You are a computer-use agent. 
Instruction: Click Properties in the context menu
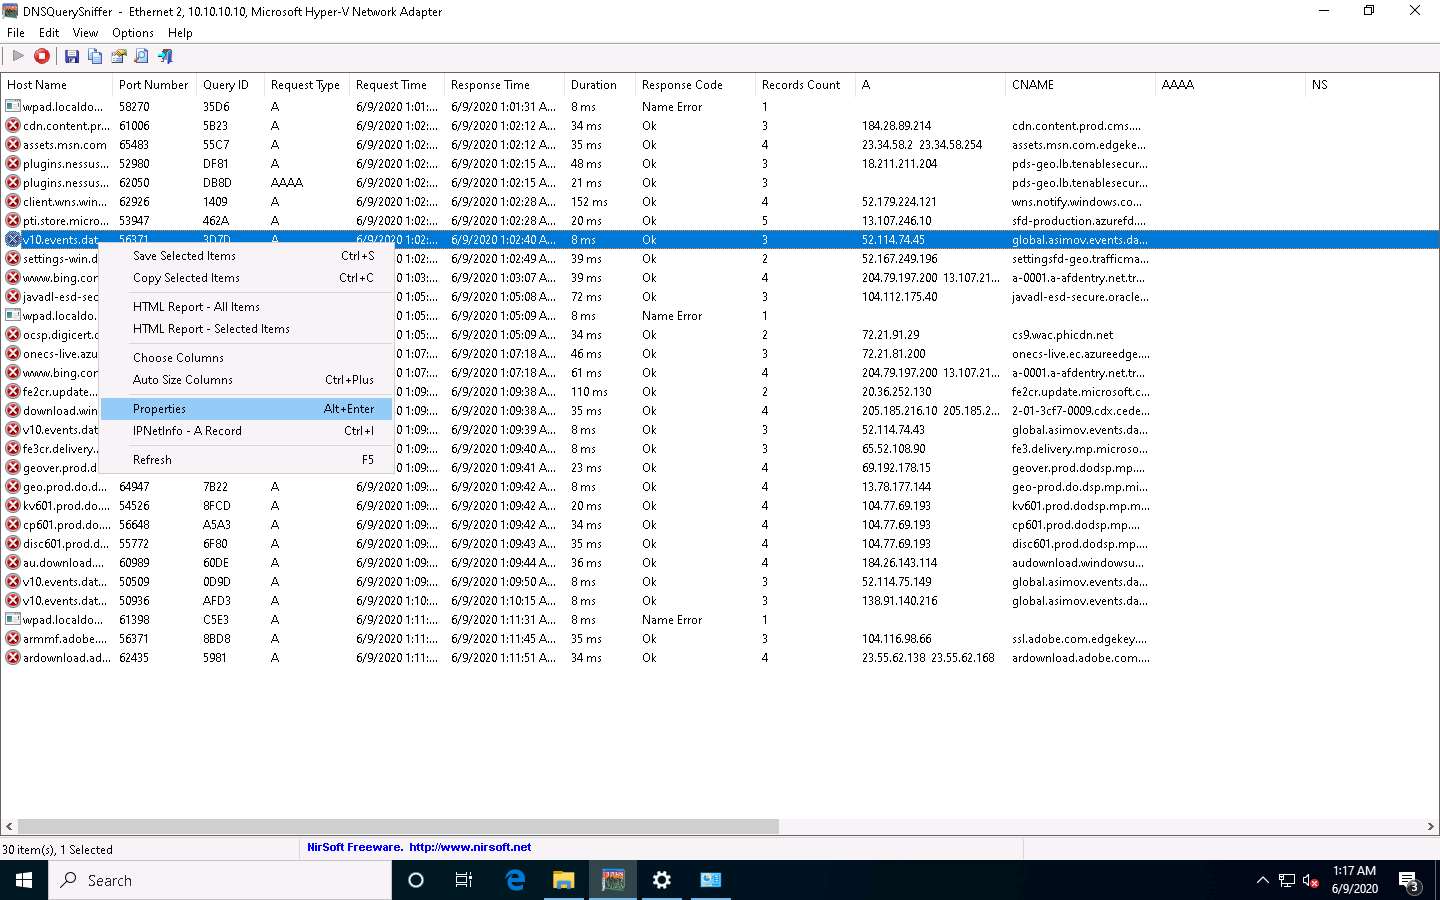247,409
